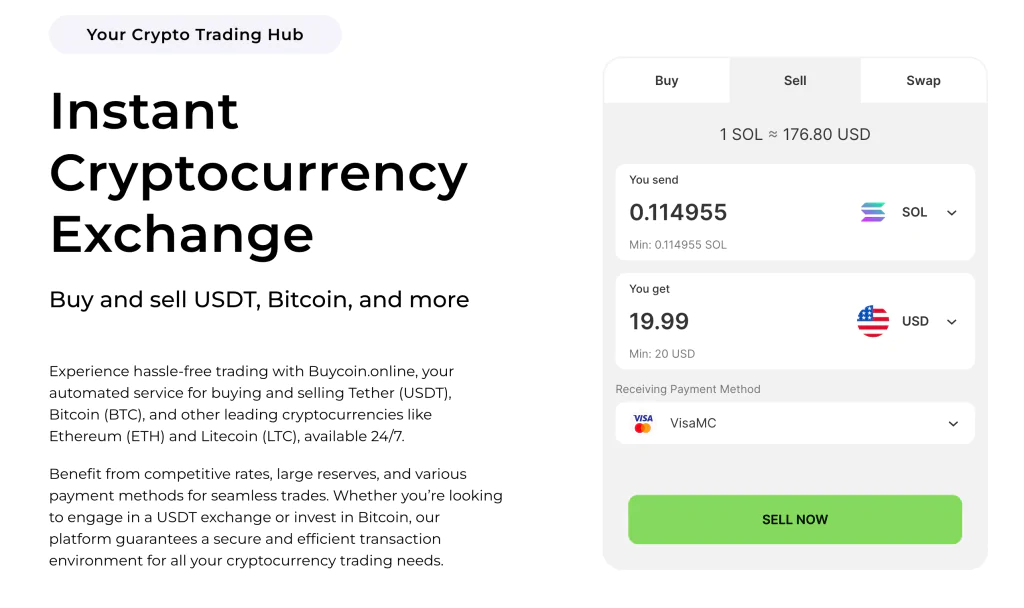Screen dimensions: 1024x608
Task: Click the Min: 20 USD hint
Action: (662, 354)
